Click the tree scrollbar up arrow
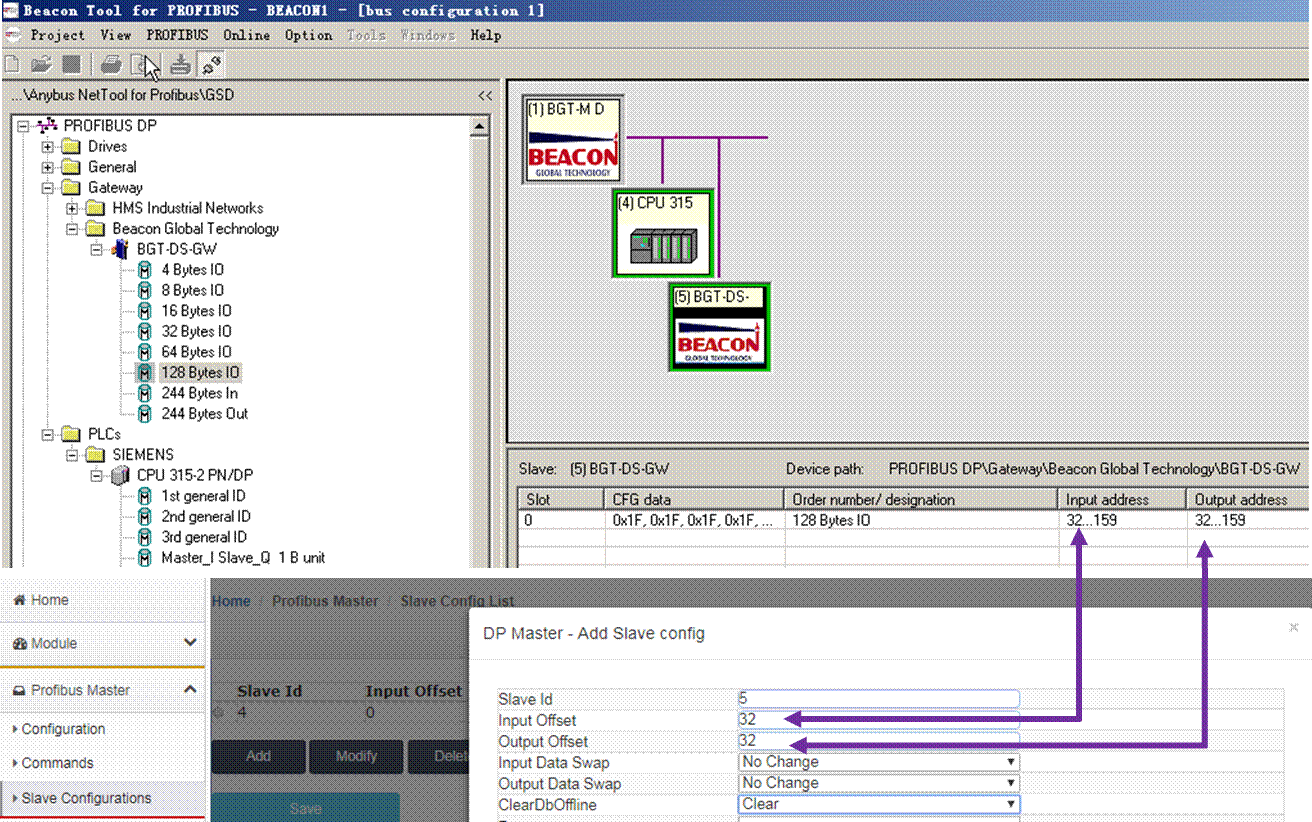 pyautogui.click(x=479, y=127)
